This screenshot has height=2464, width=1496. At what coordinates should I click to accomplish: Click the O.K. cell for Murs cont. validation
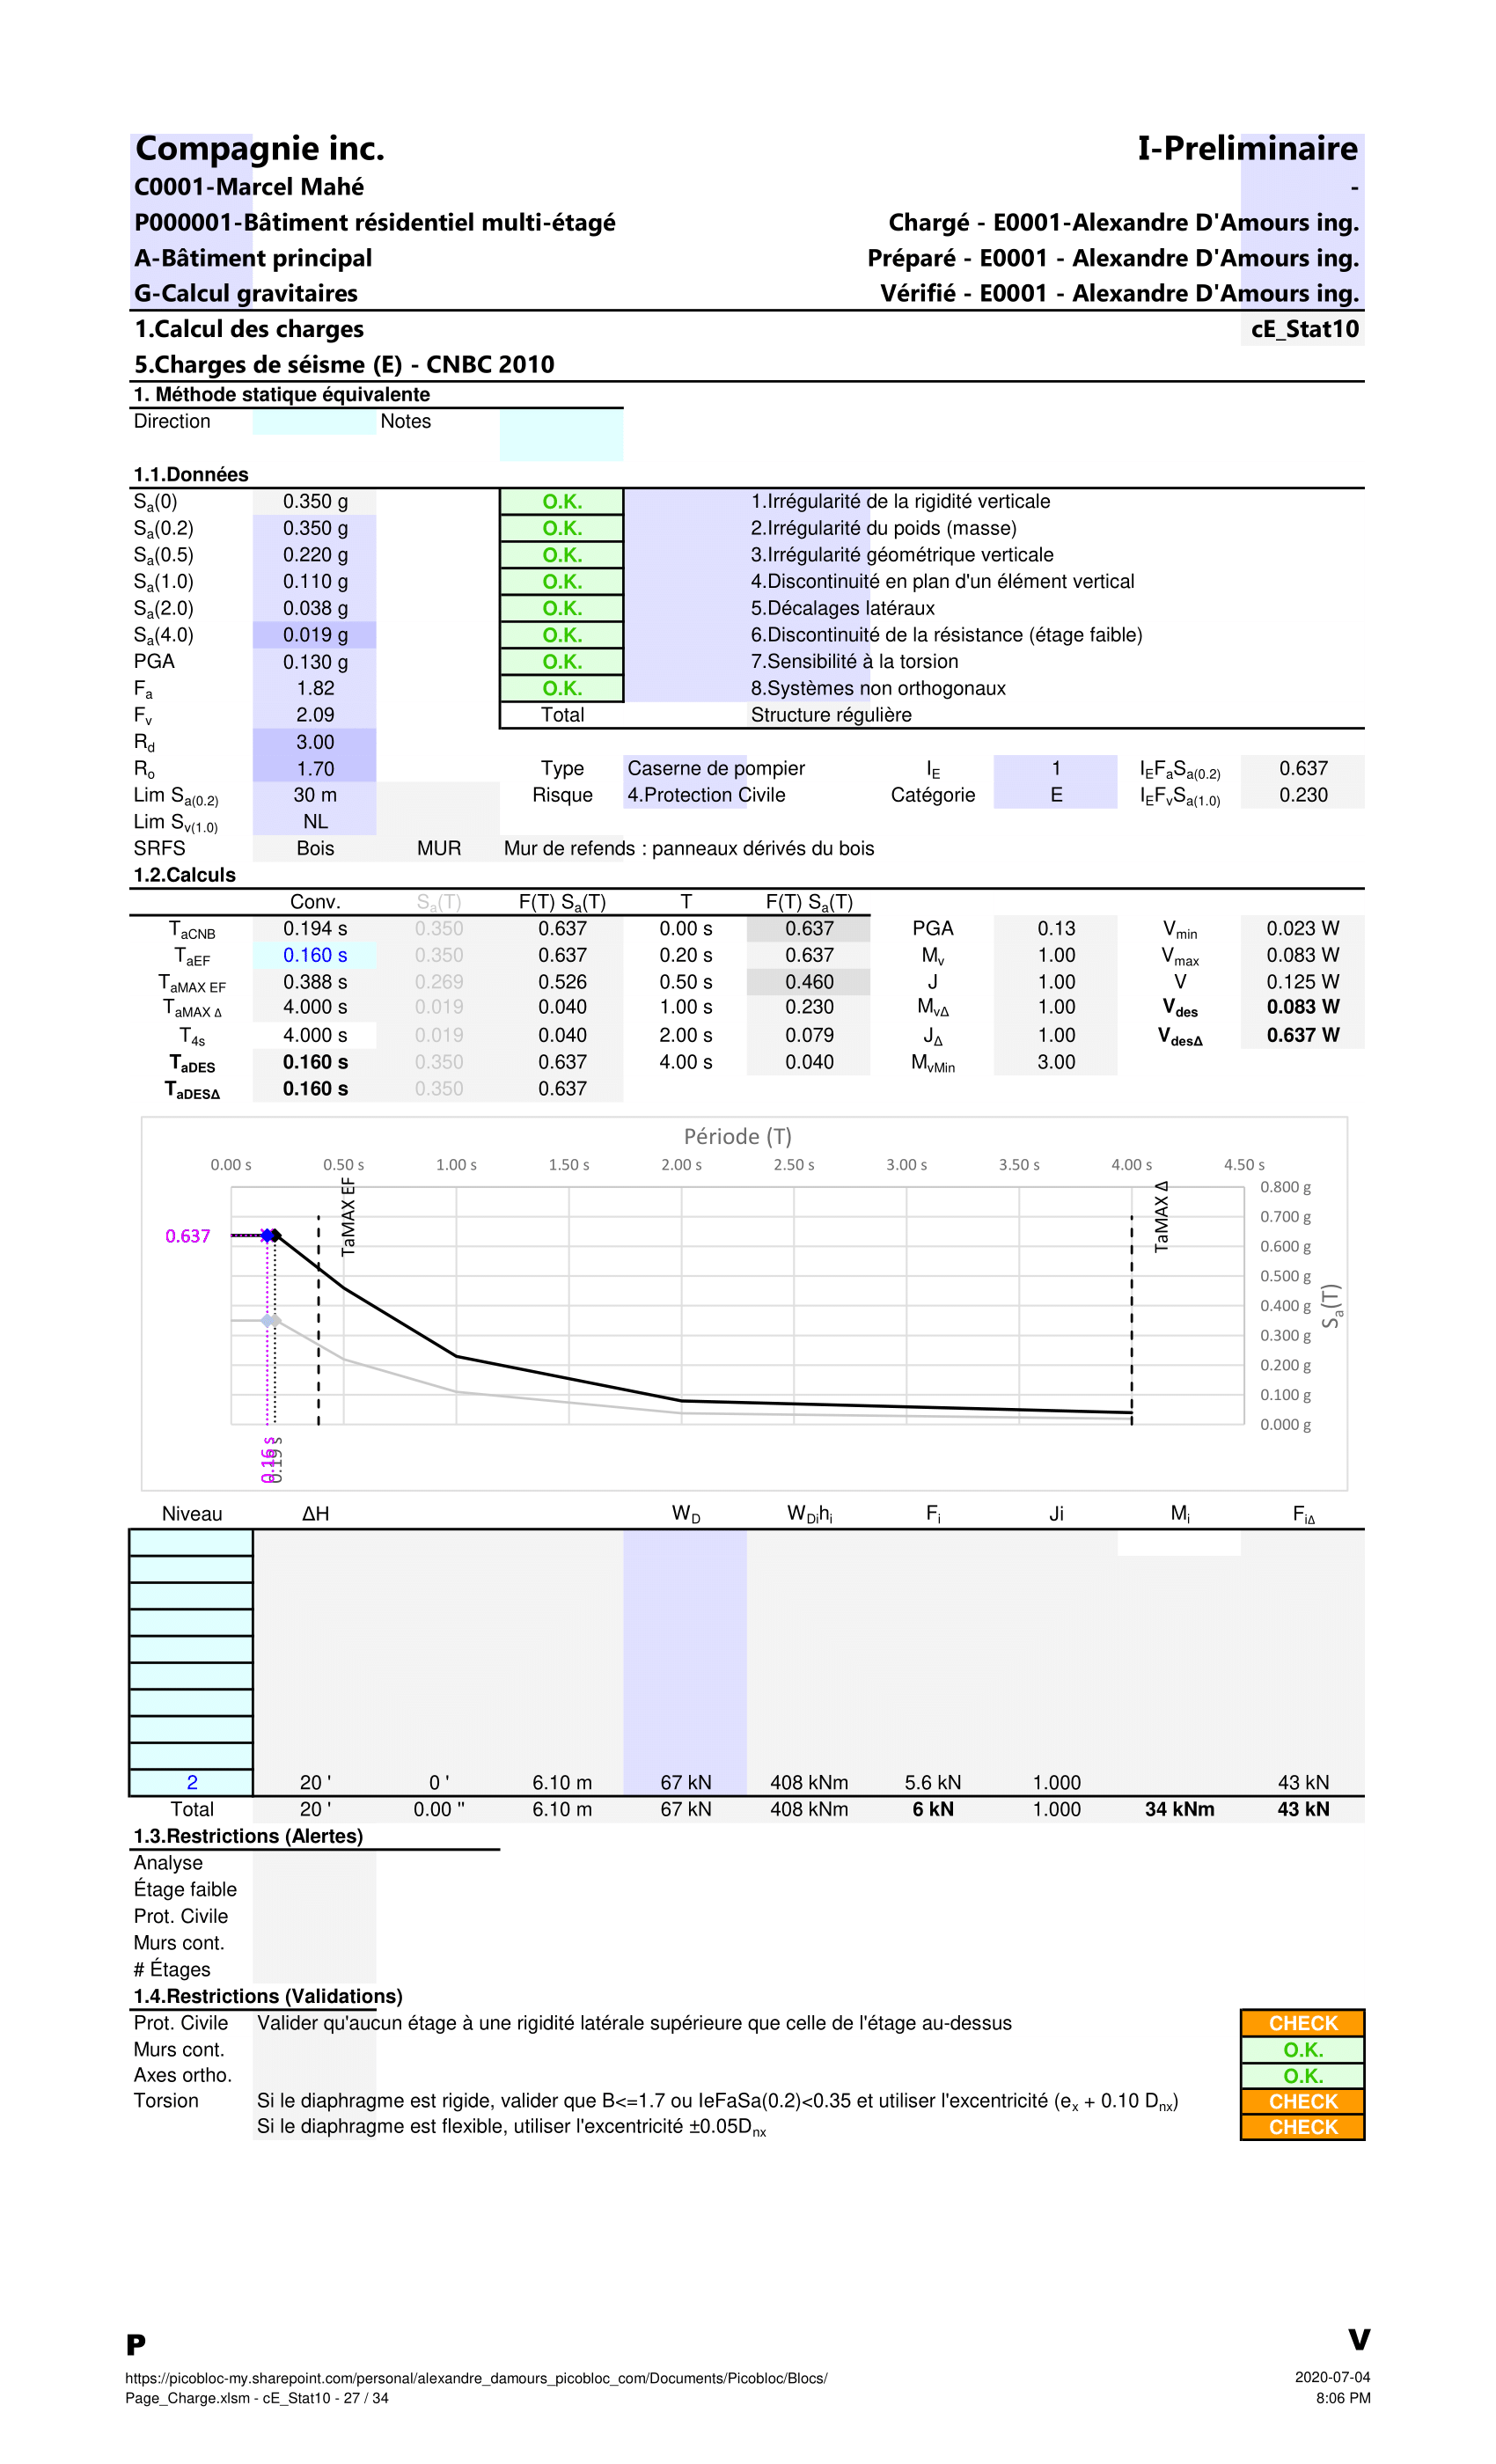point(1303,2050)
